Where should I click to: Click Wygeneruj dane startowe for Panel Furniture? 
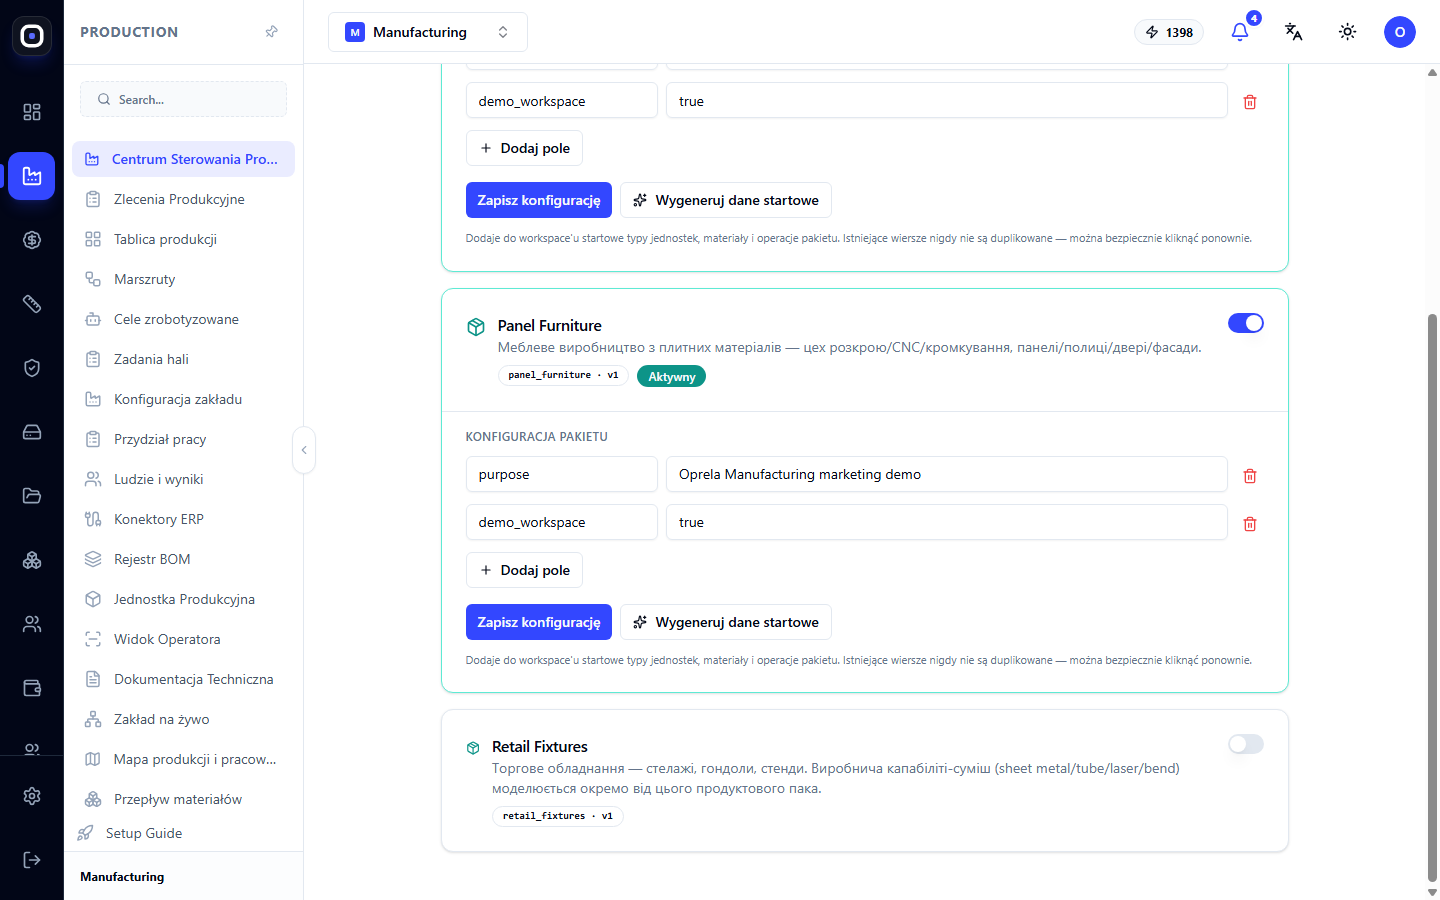(726, 622)
